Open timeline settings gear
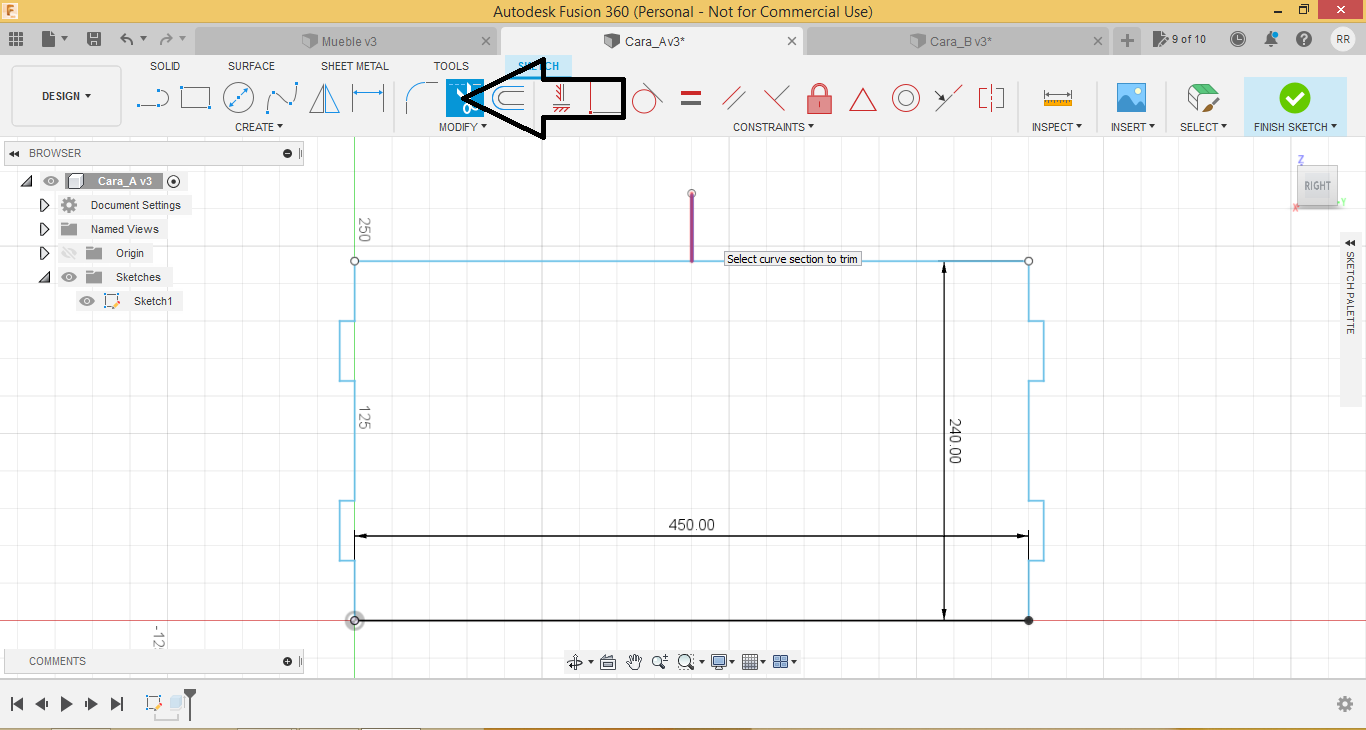The height and width of the screenshot is (730, 1366). point(1345,704)
